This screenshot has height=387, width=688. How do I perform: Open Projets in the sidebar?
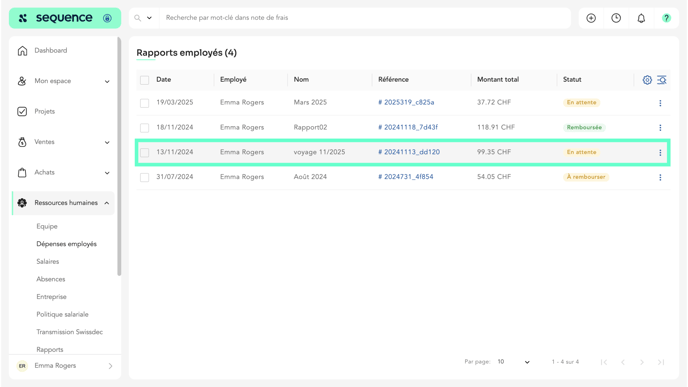pyautogui.click(x=45, y=111)
